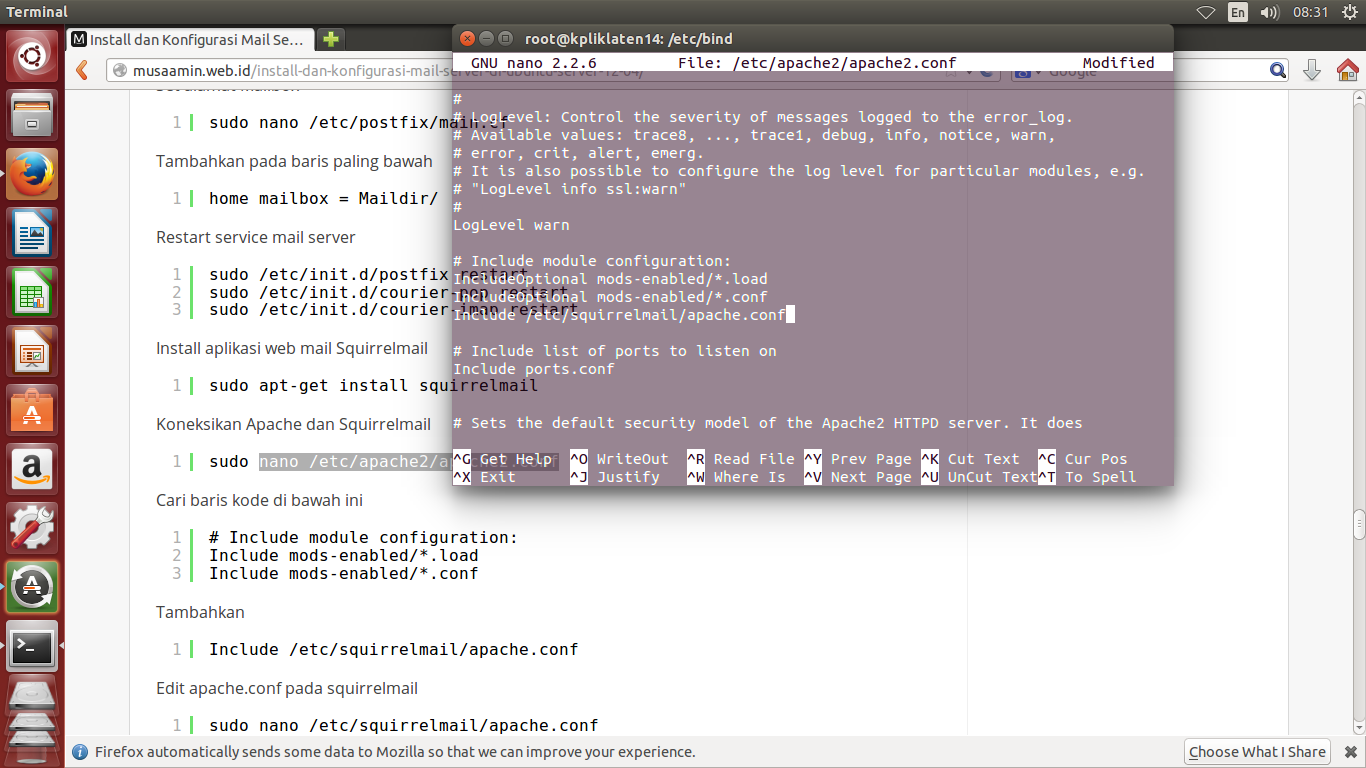The image size is (1366, 768).
Task: Click nano's '^T To Spell' shortcut label
Action: (1087, 477)
